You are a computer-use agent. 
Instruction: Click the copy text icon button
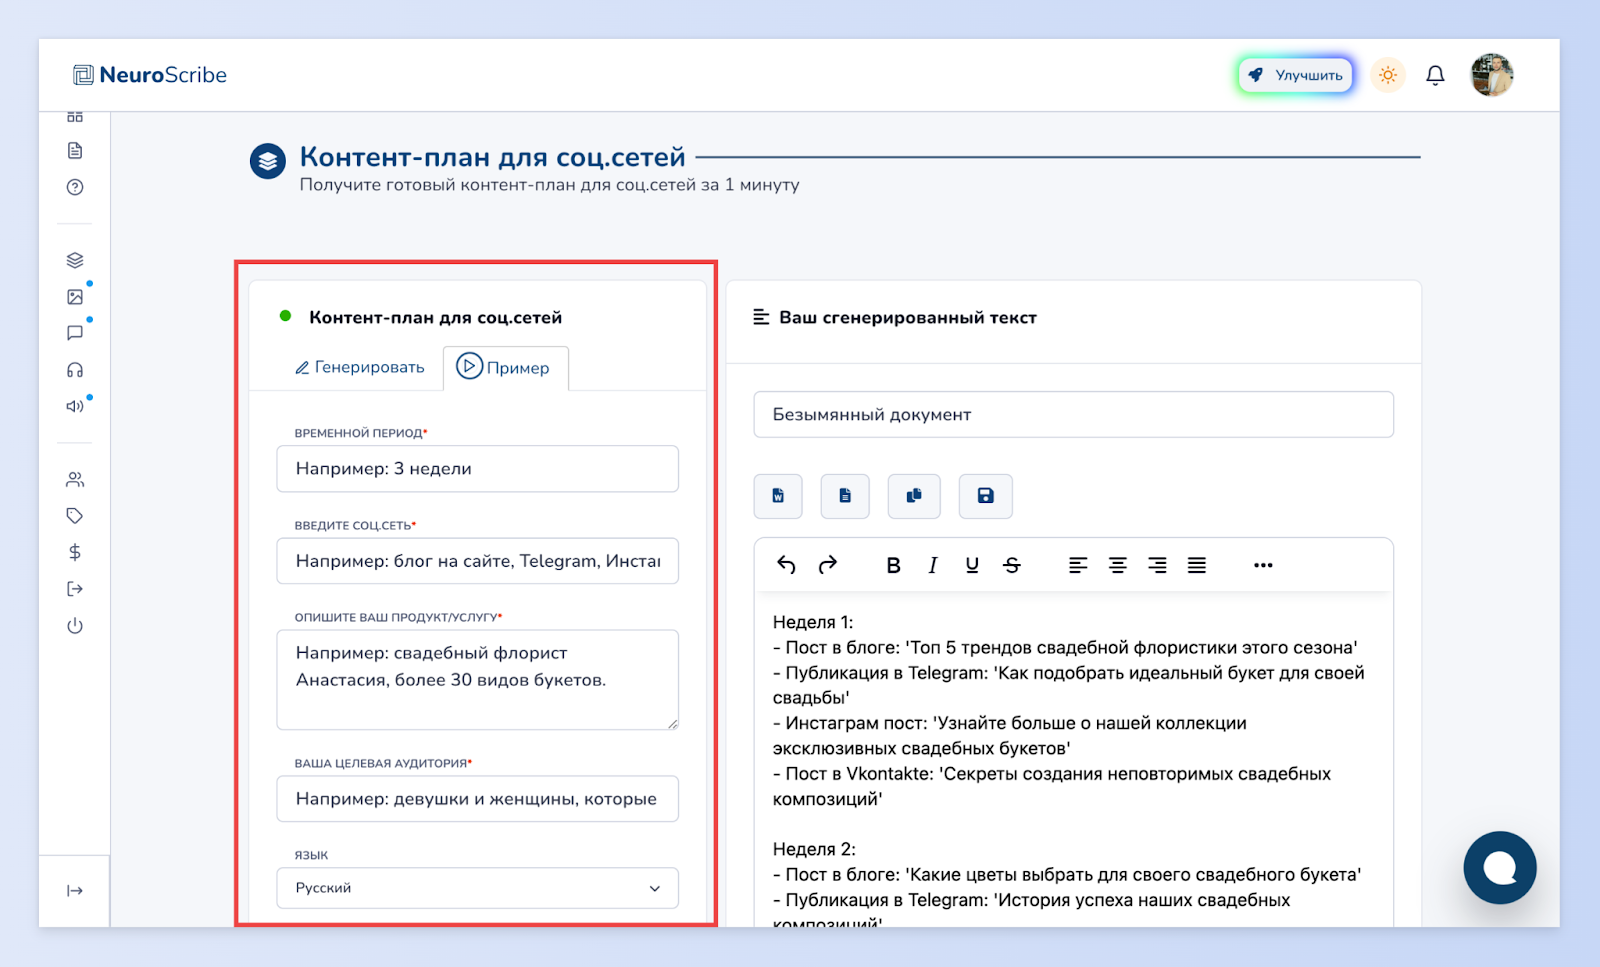point(914,496)
